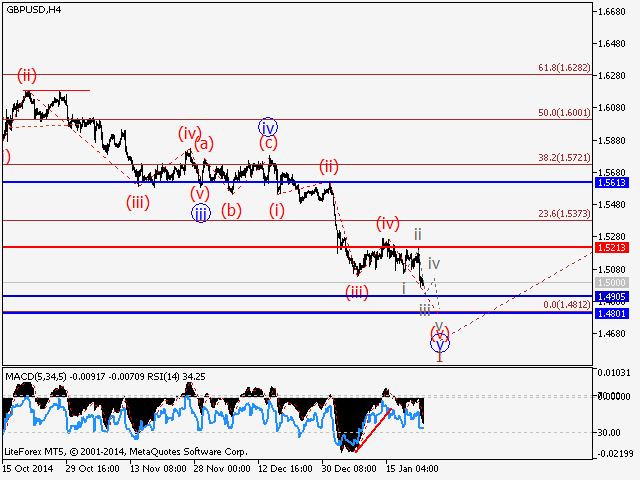
Task: Pick the 38.2(1.5721) Fibonacci label
Action: tap(564, 158)
